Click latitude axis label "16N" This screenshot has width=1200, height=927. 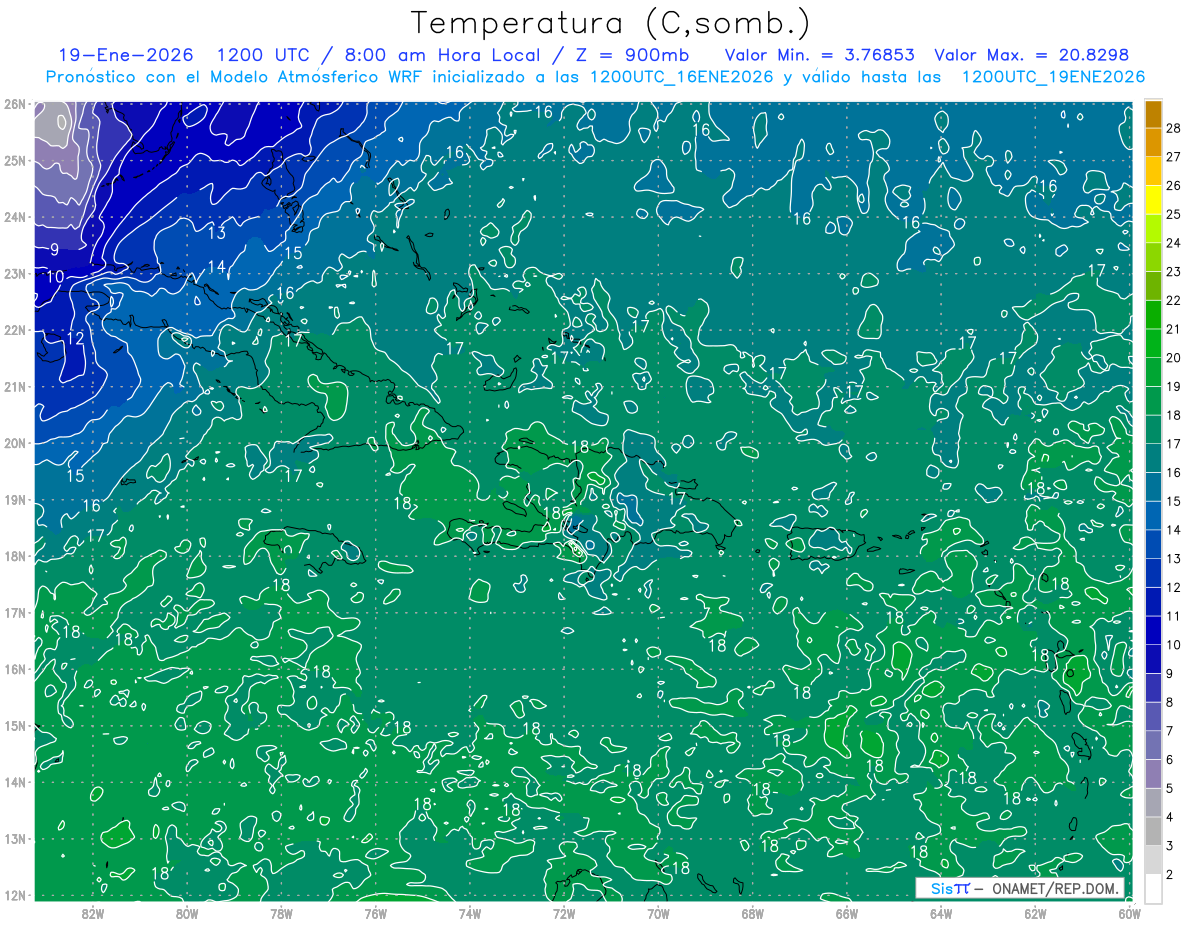tap(14, 669)
